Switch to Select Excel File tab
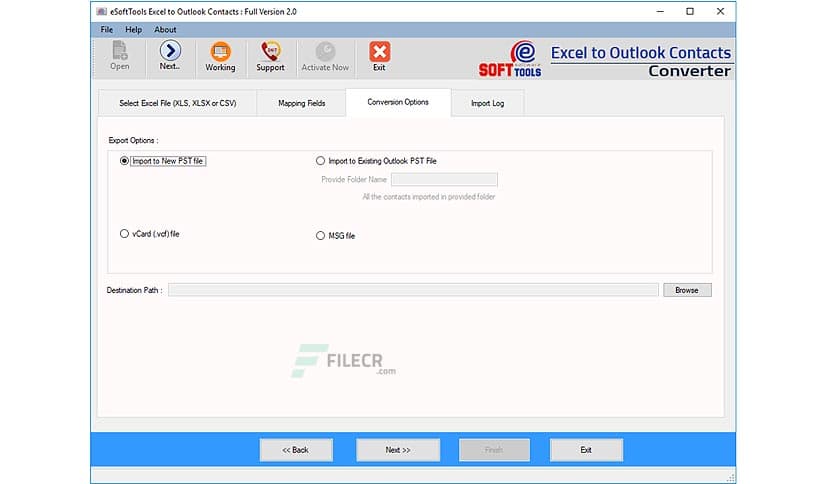This screenshot has height=484, width=836. [x=178, y=103]
